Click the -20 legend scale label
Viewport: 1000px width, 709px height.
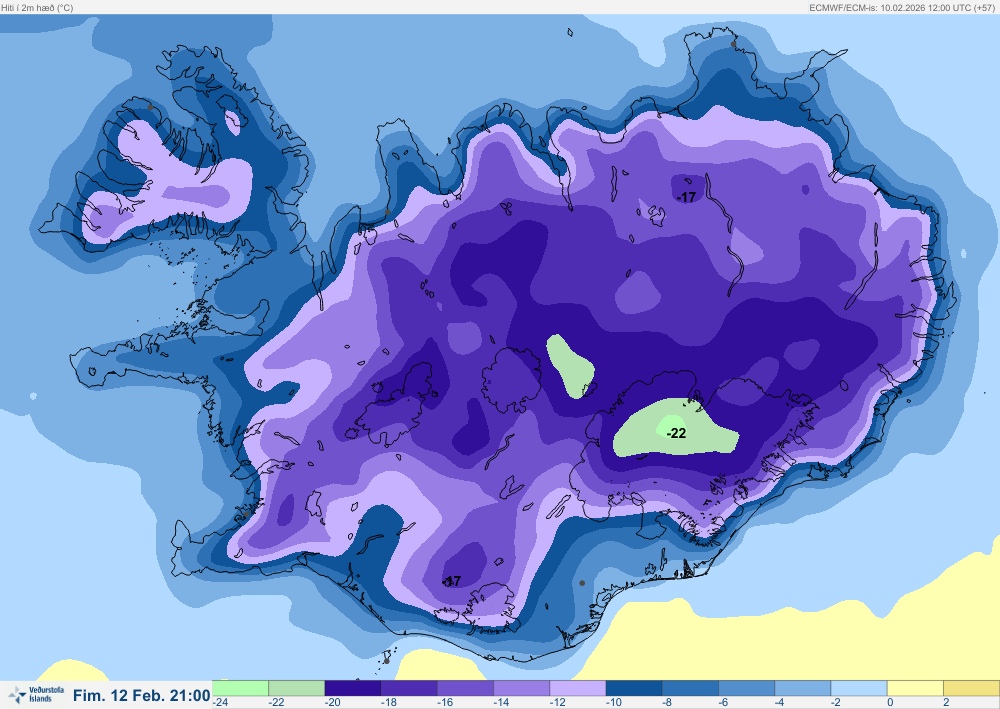pos(333,703)
